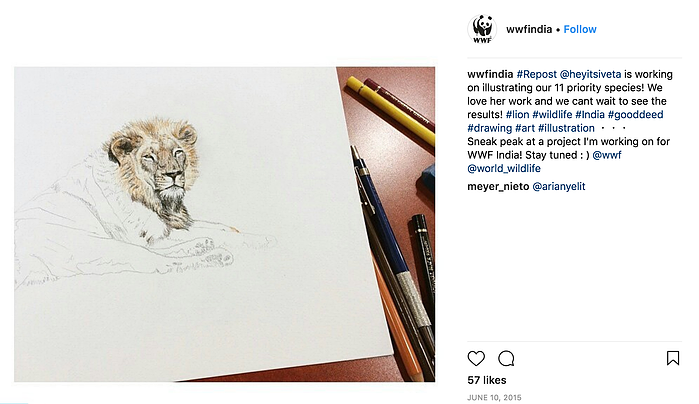Follow the wwfindia account
The height and width of the screenshot is (404, 699).
[580, 29]
